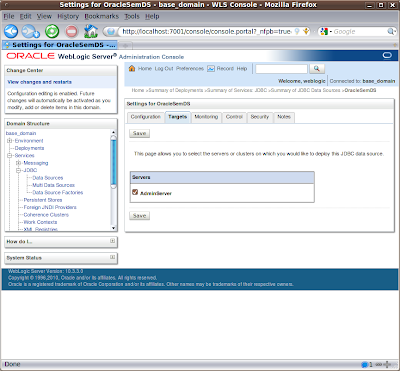
Task: Expand the System Status panel
Action: point(113,257)
